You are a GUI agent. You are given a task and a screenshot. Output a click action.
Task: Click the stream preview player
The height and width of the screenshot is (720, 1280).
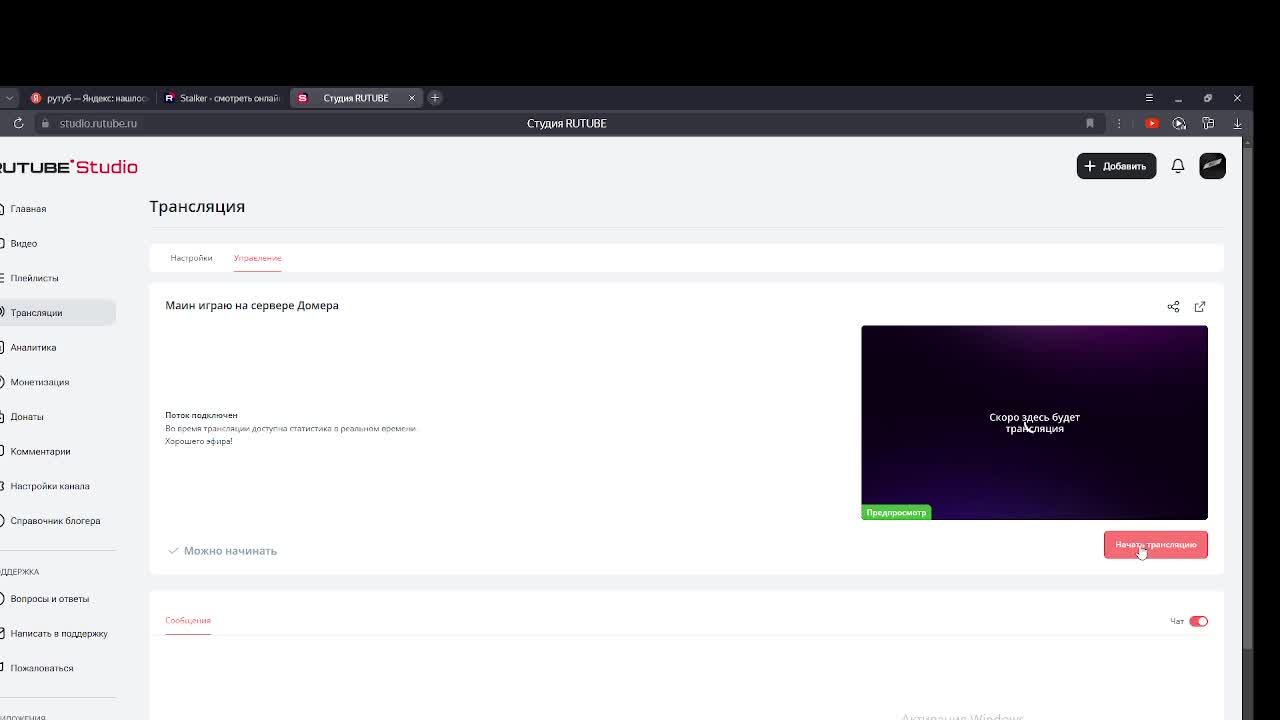[1034, 422]
